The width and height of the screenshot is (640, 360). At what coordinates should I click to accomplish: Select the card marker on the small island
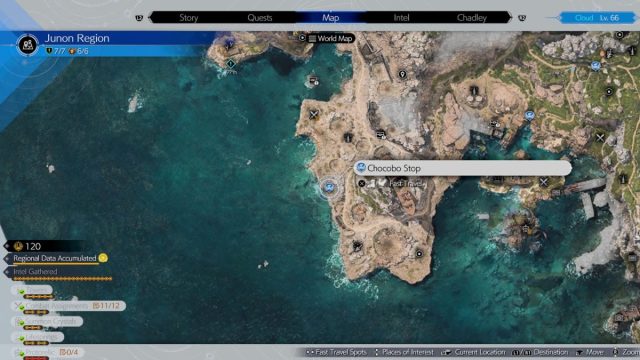[313, 81]
